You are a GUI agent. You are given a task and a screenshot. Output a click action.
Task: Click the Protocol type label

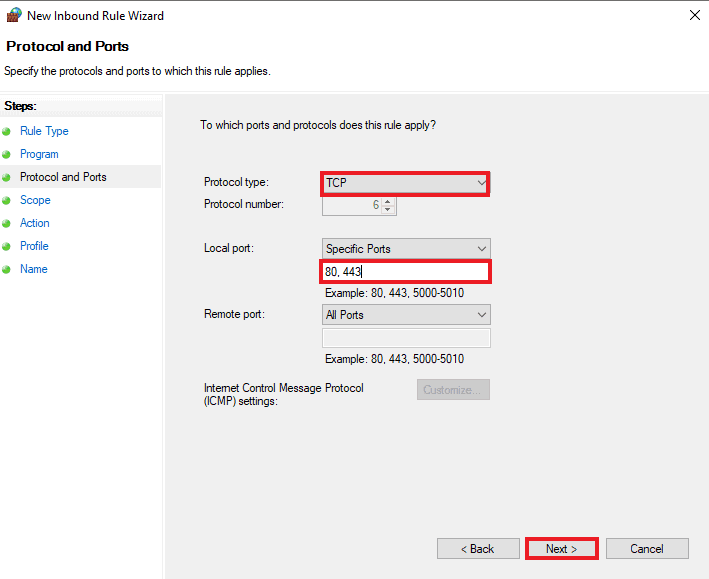tap(236, 182)
